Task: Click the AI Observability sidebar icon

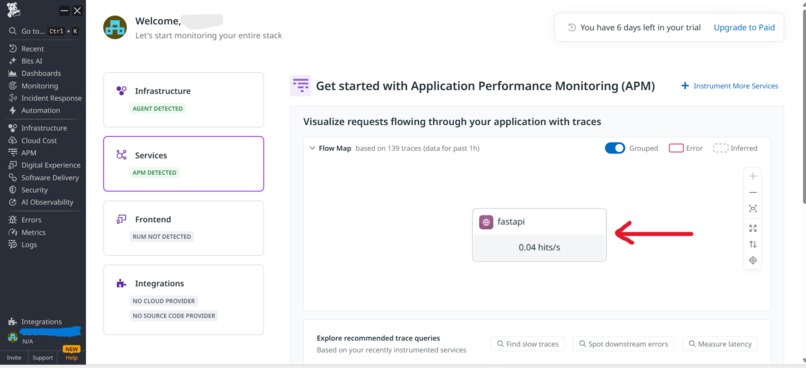Action: point(13,202)
